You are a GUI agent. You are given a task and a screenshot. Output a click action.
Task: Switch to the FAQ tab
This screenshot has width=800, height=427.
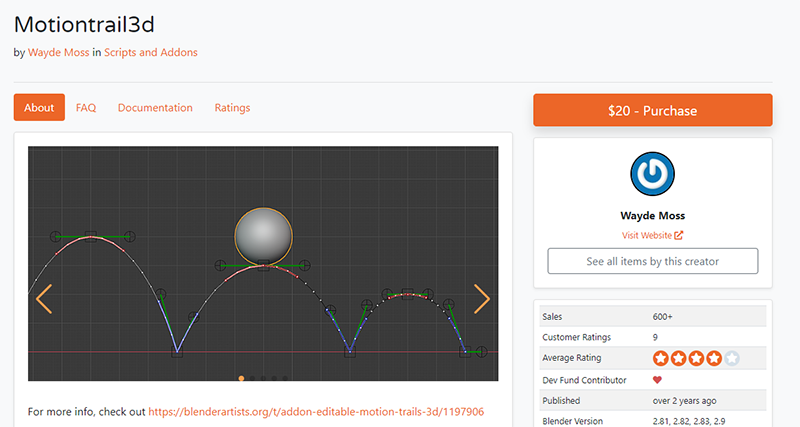[86, 108]
